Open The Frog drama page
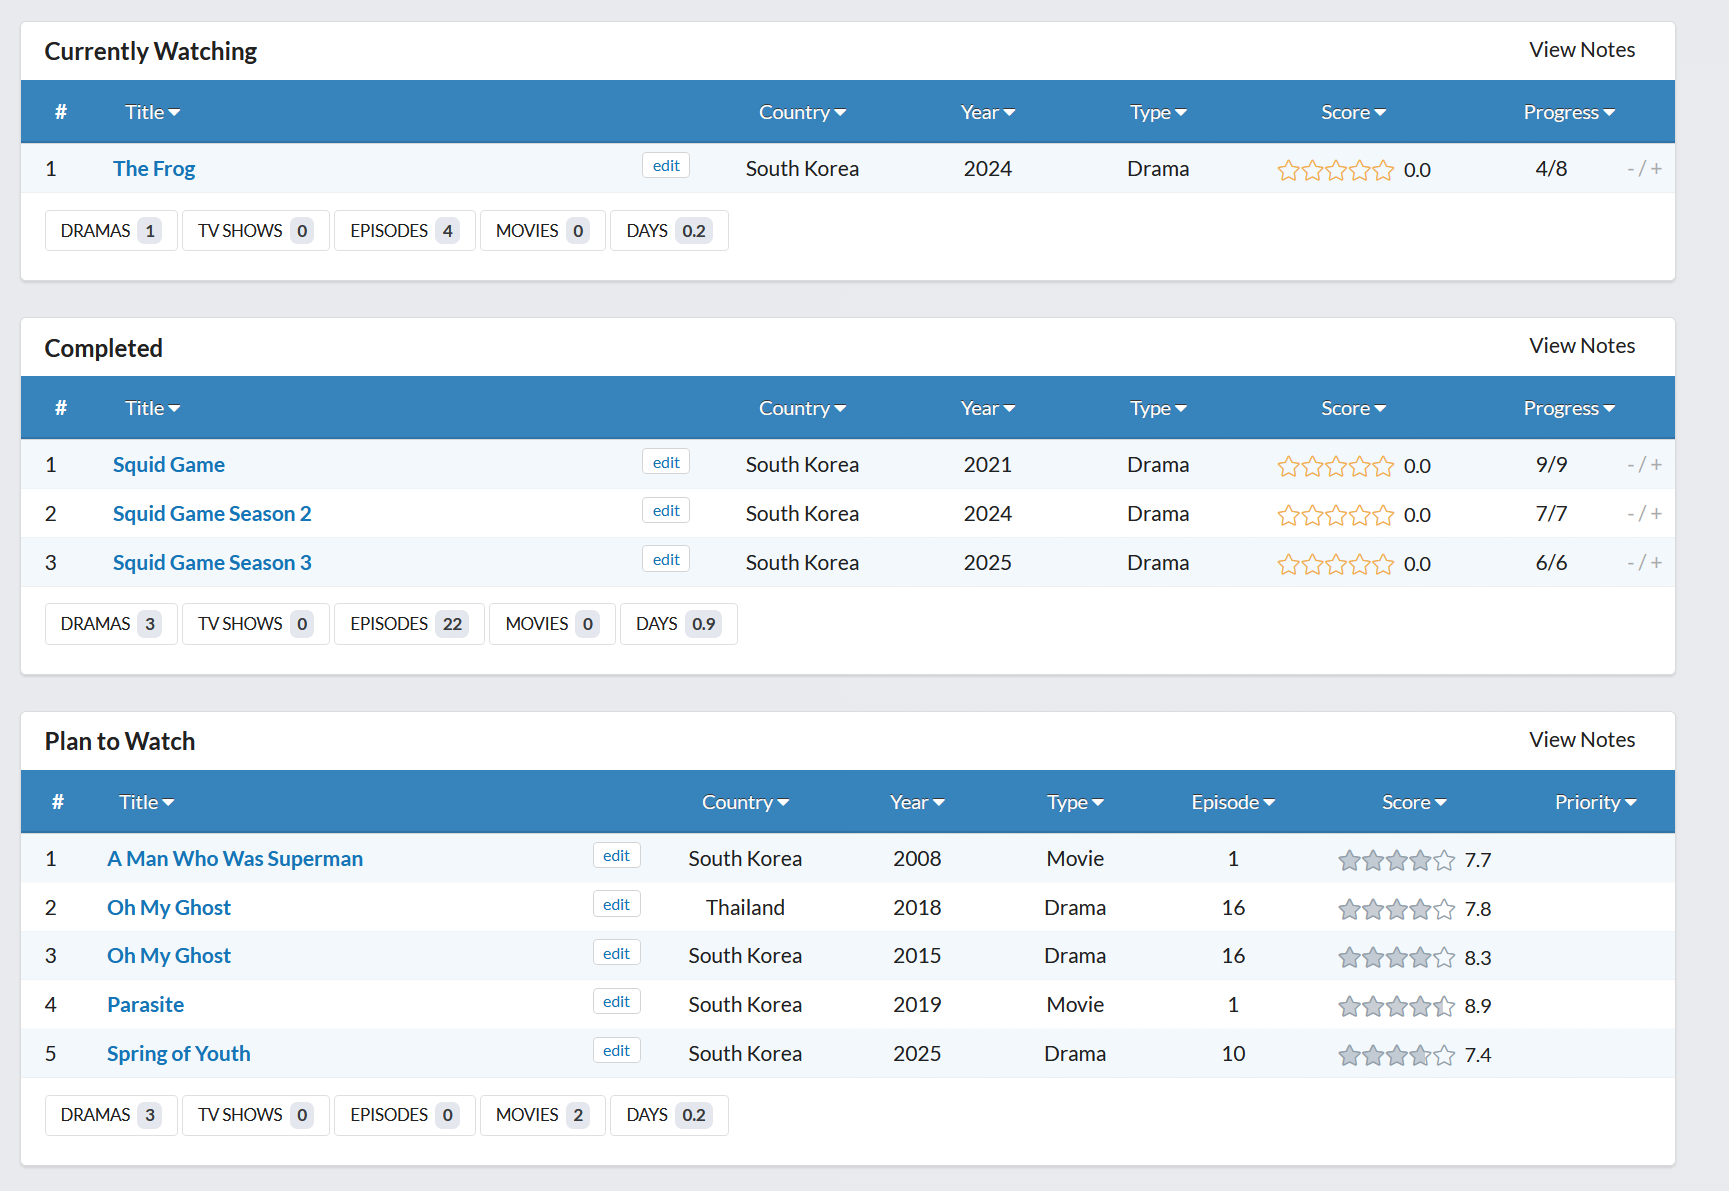The image size is (1729, 1191). (x=154, y=169)
